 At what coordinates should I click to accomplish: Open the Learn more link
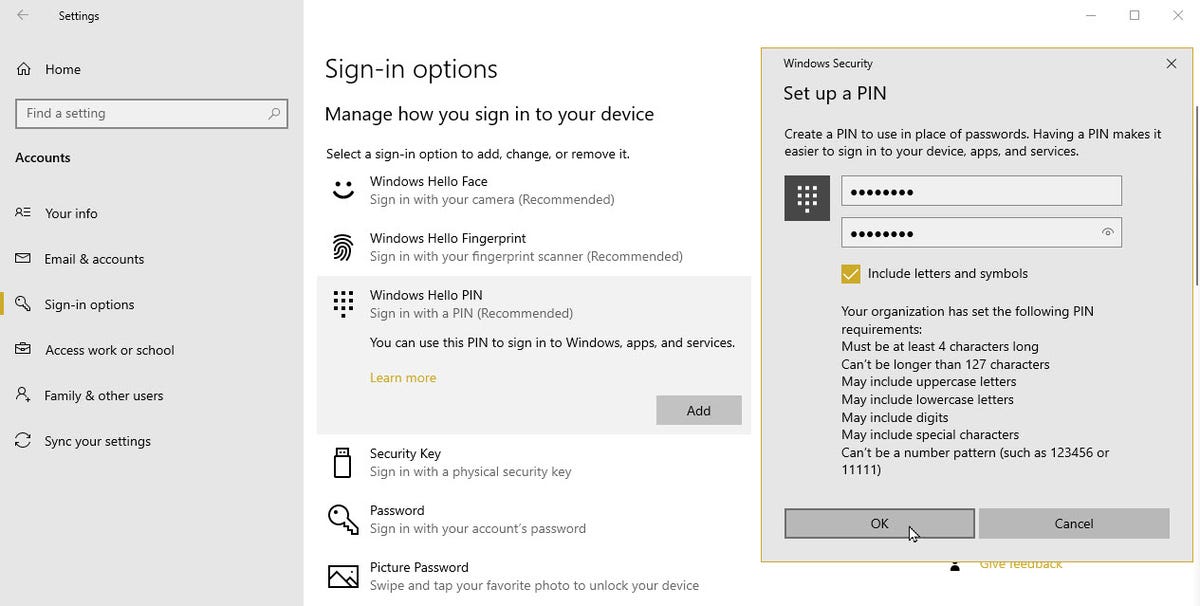pos(403,378)
